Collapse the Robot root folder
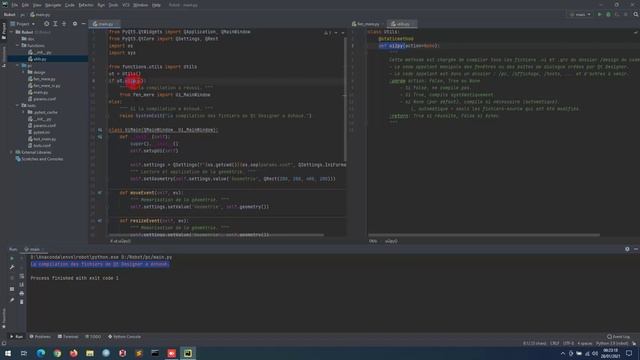 click(12, 32)
